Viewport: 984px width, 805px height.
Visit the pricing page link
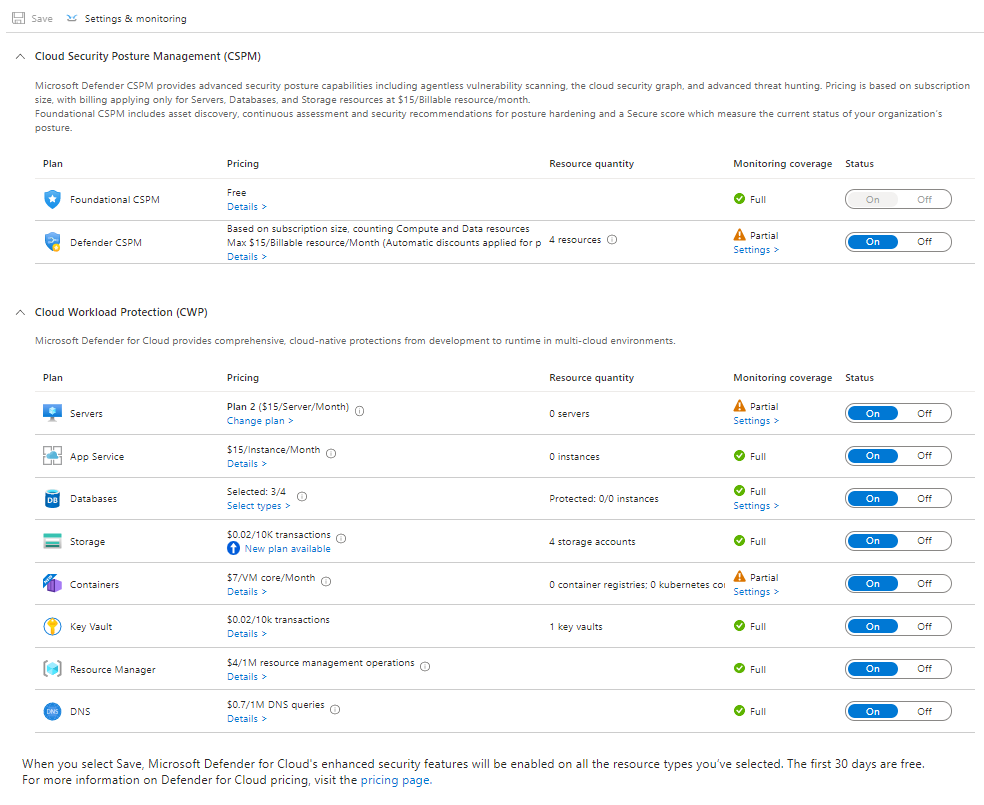click(x=395, y=780)
